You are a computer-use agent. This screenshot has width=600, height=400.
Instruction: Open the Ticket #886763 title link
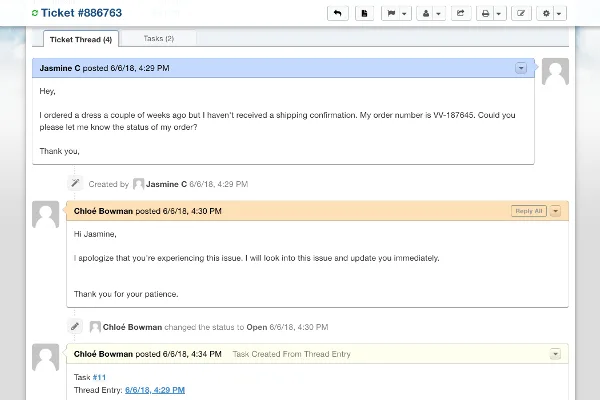(x=81, y=13)
